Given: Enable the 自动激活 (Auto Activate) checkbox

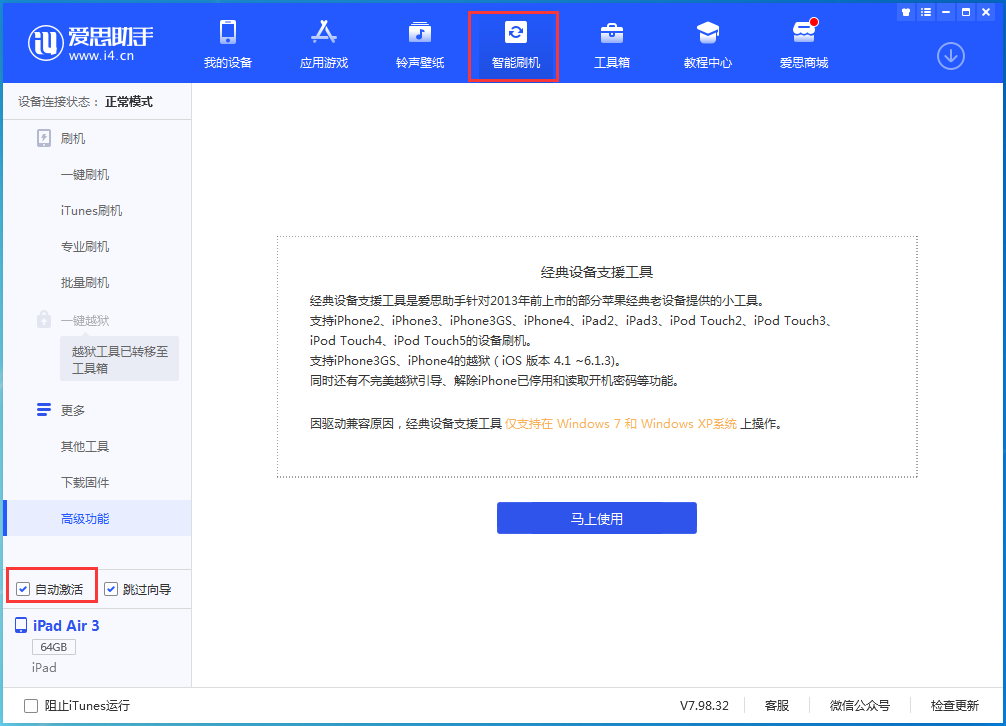Looking at the screenshot, I should pyautogui.click(x=23, y=588).
